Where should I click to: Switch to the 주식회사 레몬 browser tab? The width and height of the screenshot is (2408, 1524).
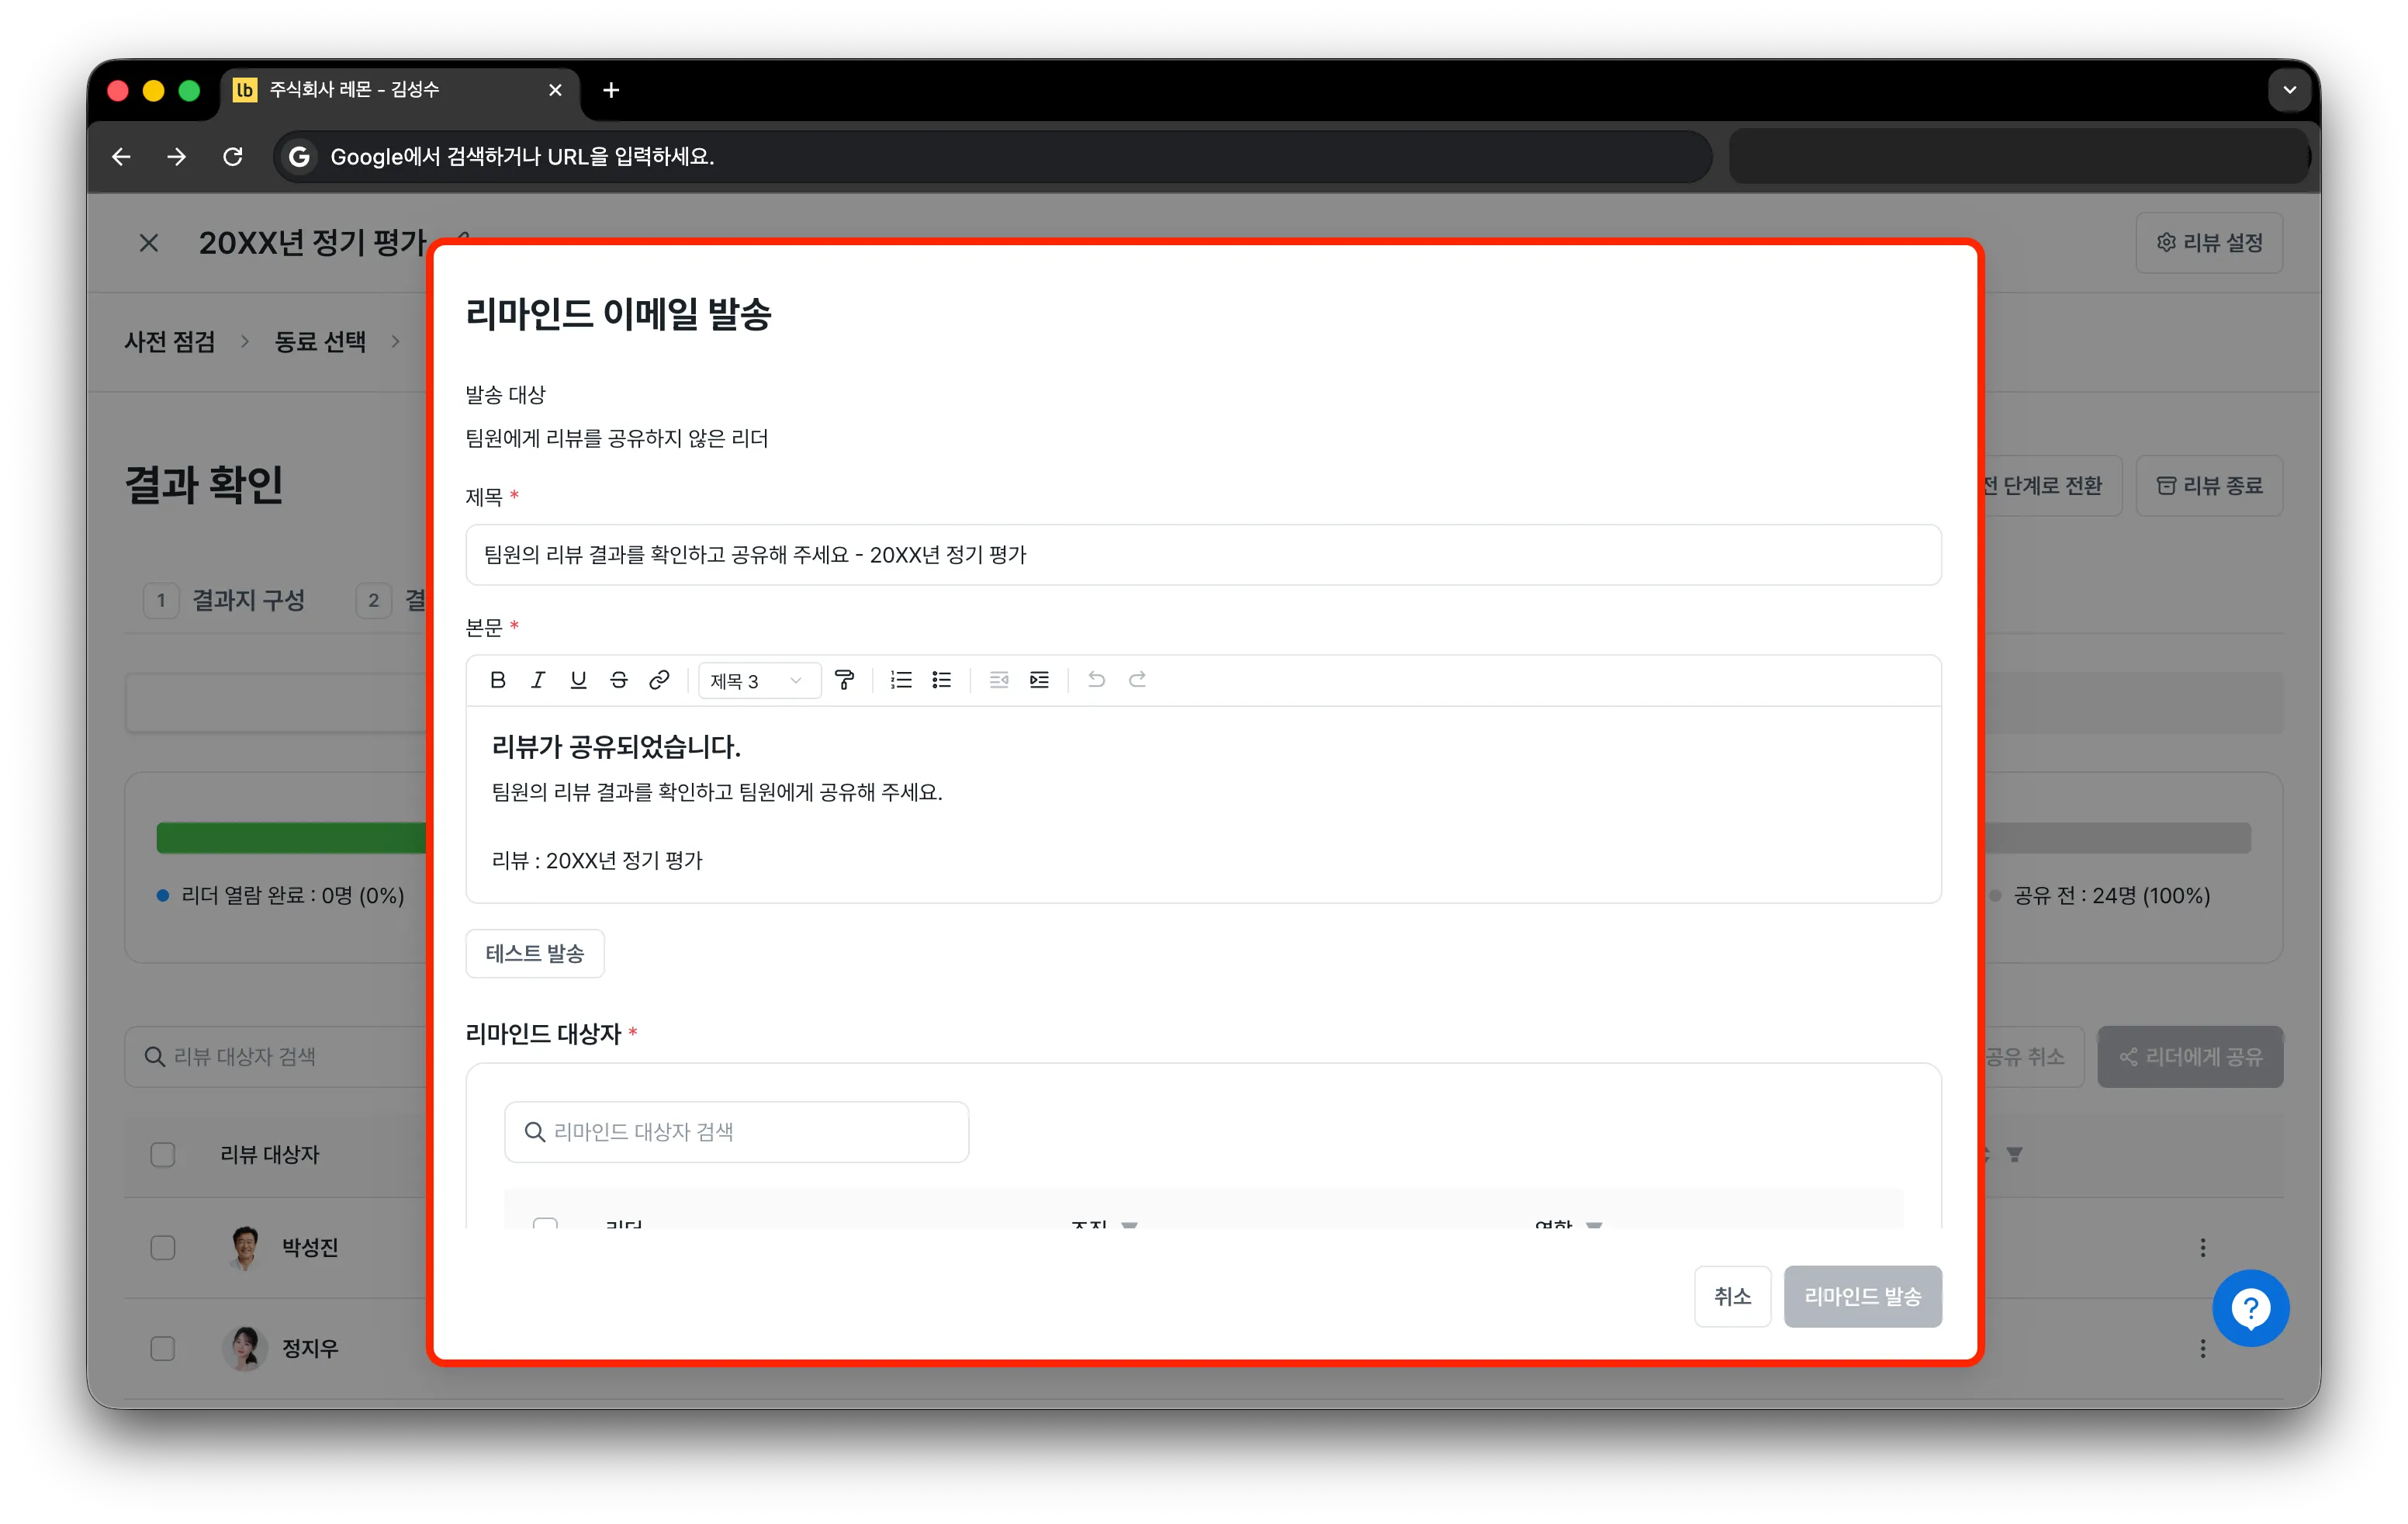400,90
